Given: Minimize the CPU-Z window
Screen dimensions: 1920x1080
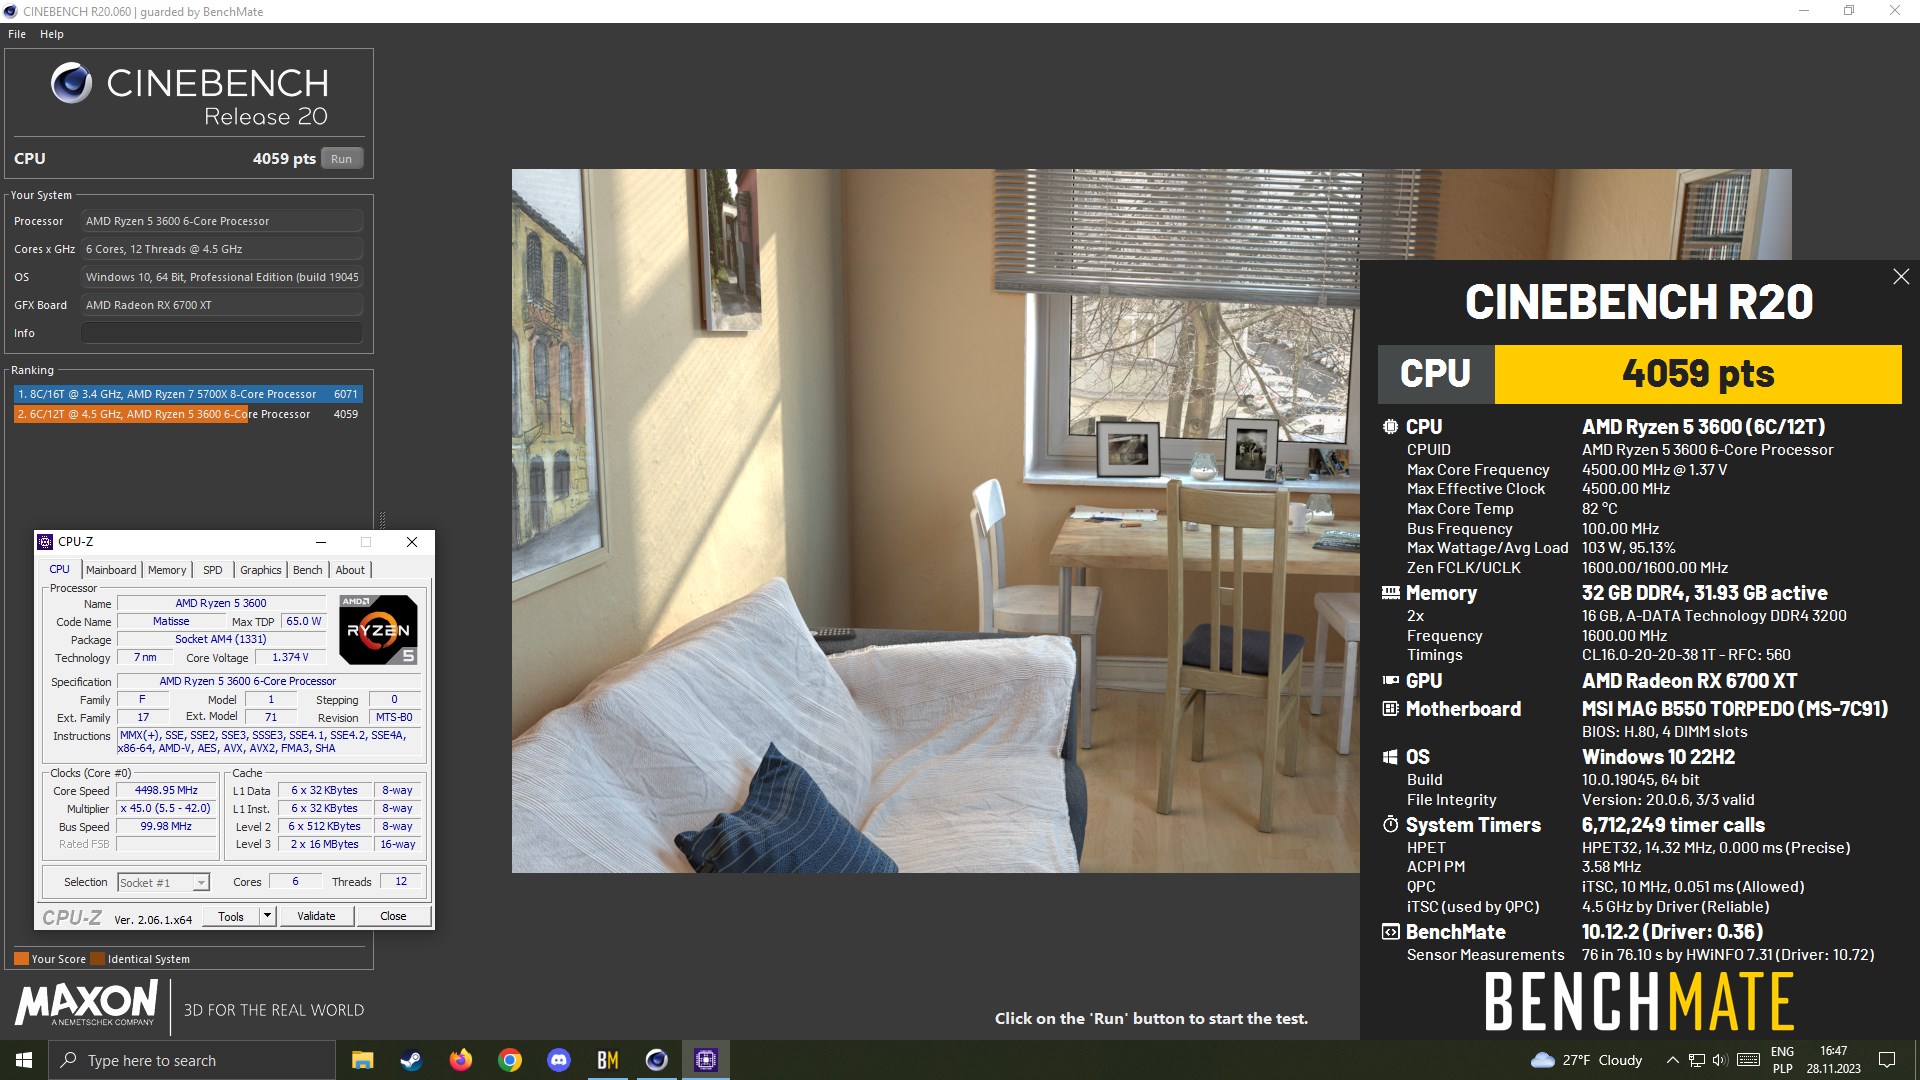Looking at the screenshot, I should [321, 542].
